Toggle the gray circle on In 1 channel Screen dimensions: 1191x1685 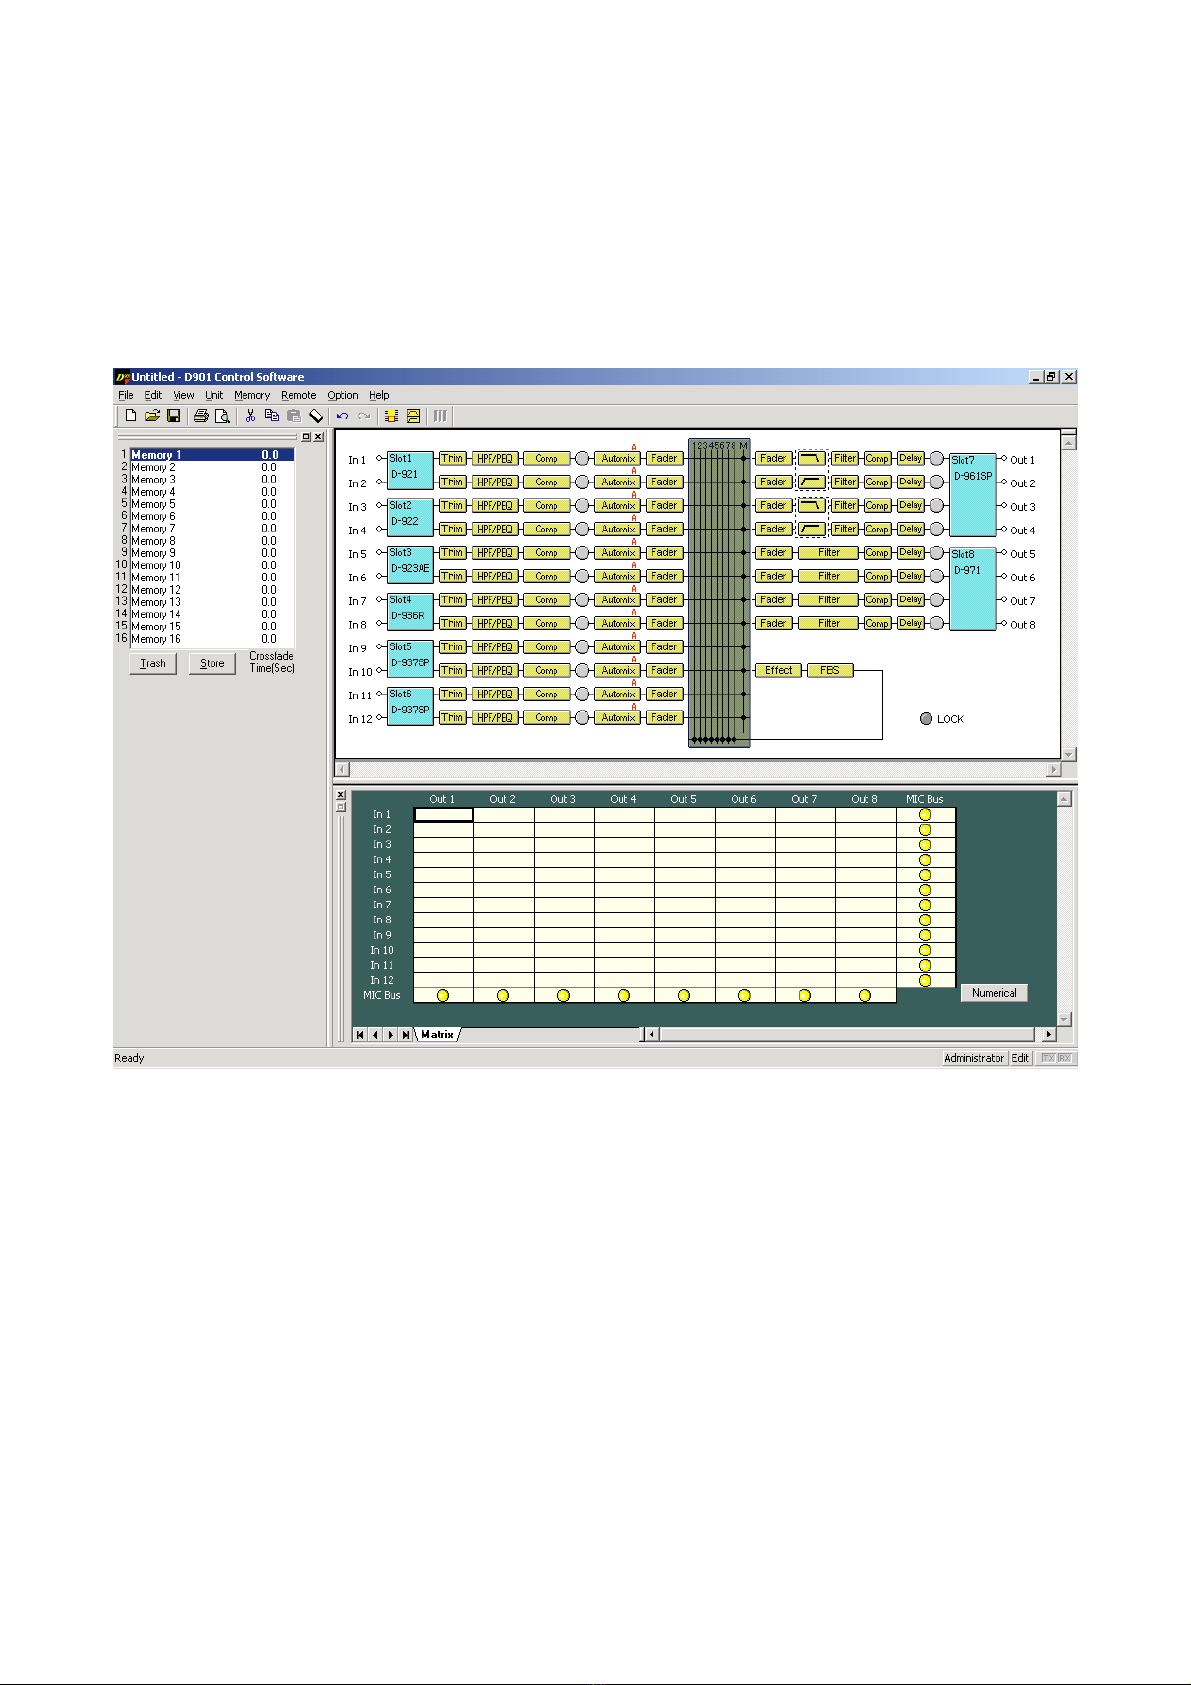pos(582,458)
